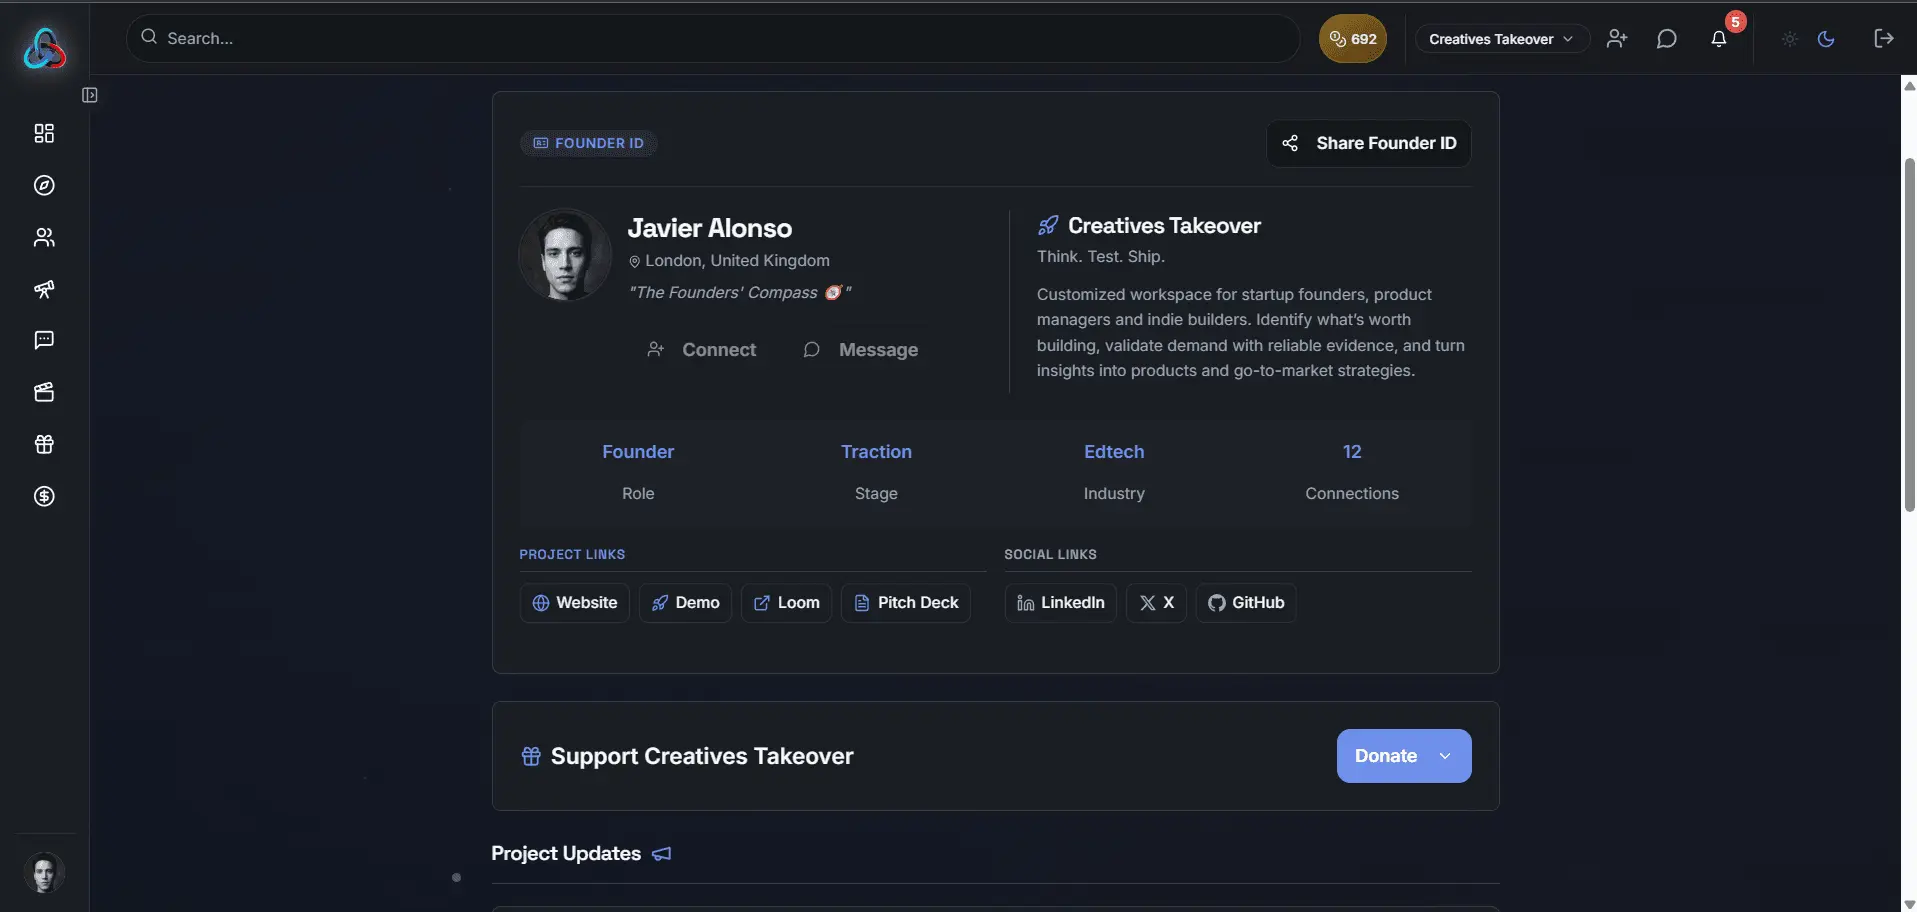1917x912 pixels.
Task: Click the Support Creatives Takeover gift icon
Action: click(531, 756)
